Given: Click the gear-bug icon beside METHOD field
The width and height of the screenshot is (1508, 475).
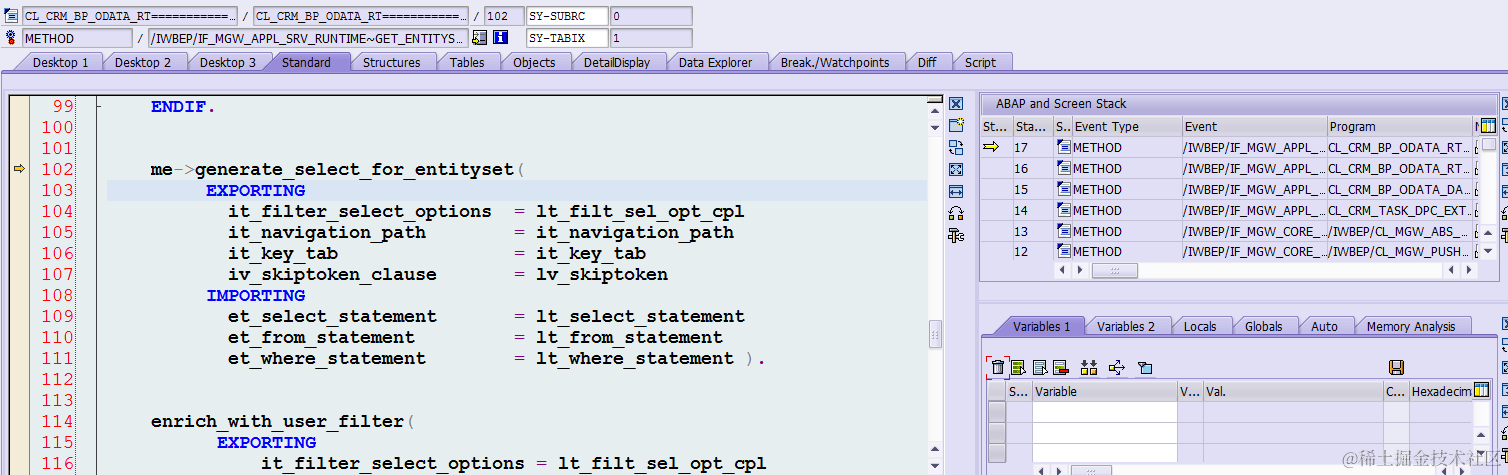Looking at the screenshot, I should click(11, 38).
